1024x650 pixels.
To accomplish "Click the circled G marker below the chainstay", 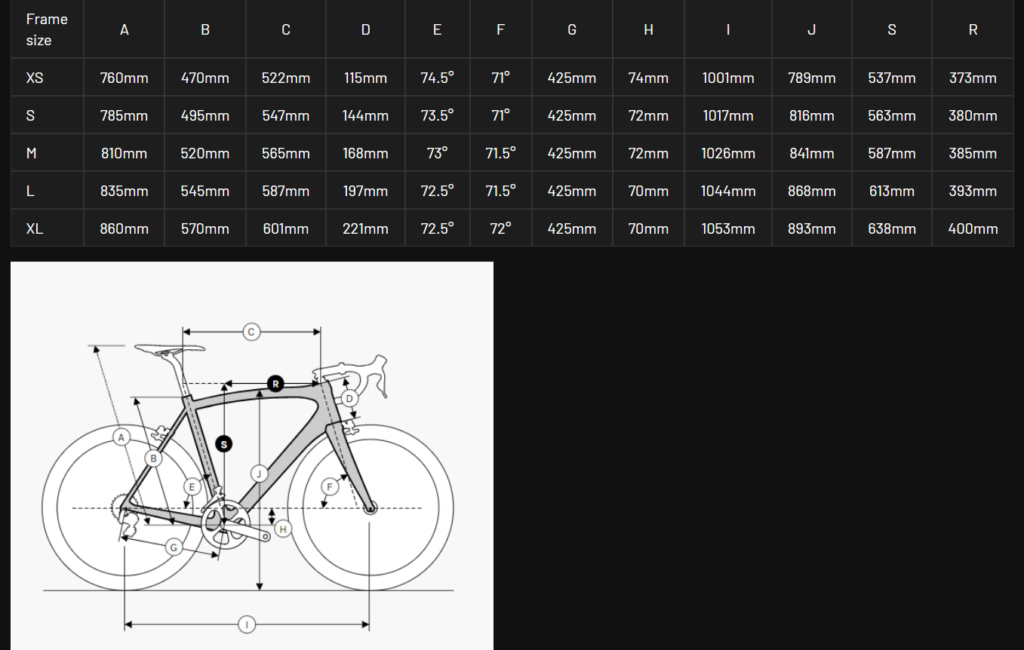I will tap(173, 547).
